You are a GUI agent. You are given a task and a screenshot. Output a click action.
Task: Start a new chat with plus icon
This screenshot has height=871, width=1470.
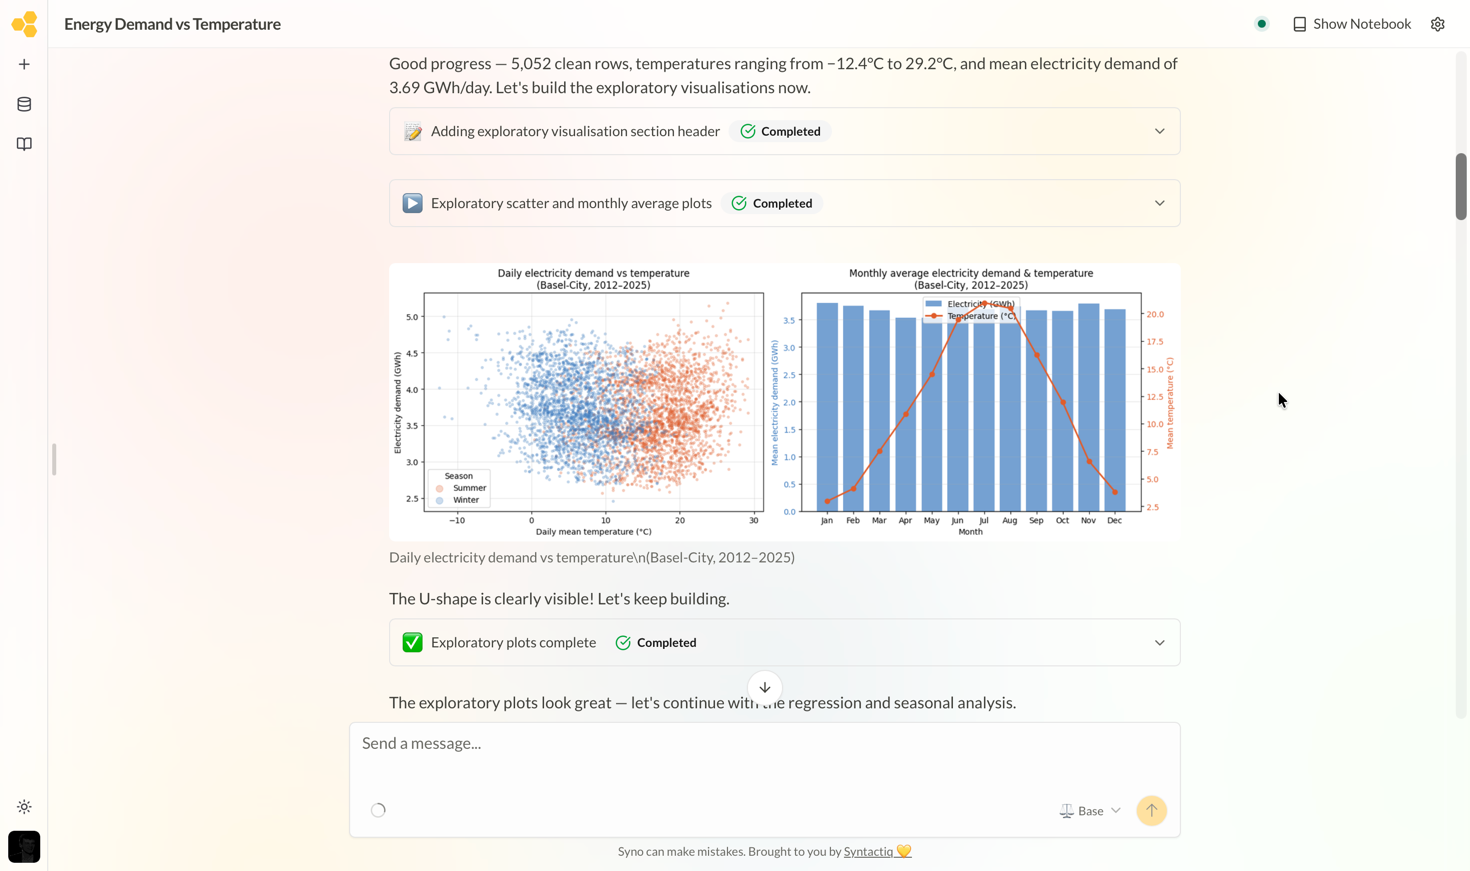click(x=24, y=64)
